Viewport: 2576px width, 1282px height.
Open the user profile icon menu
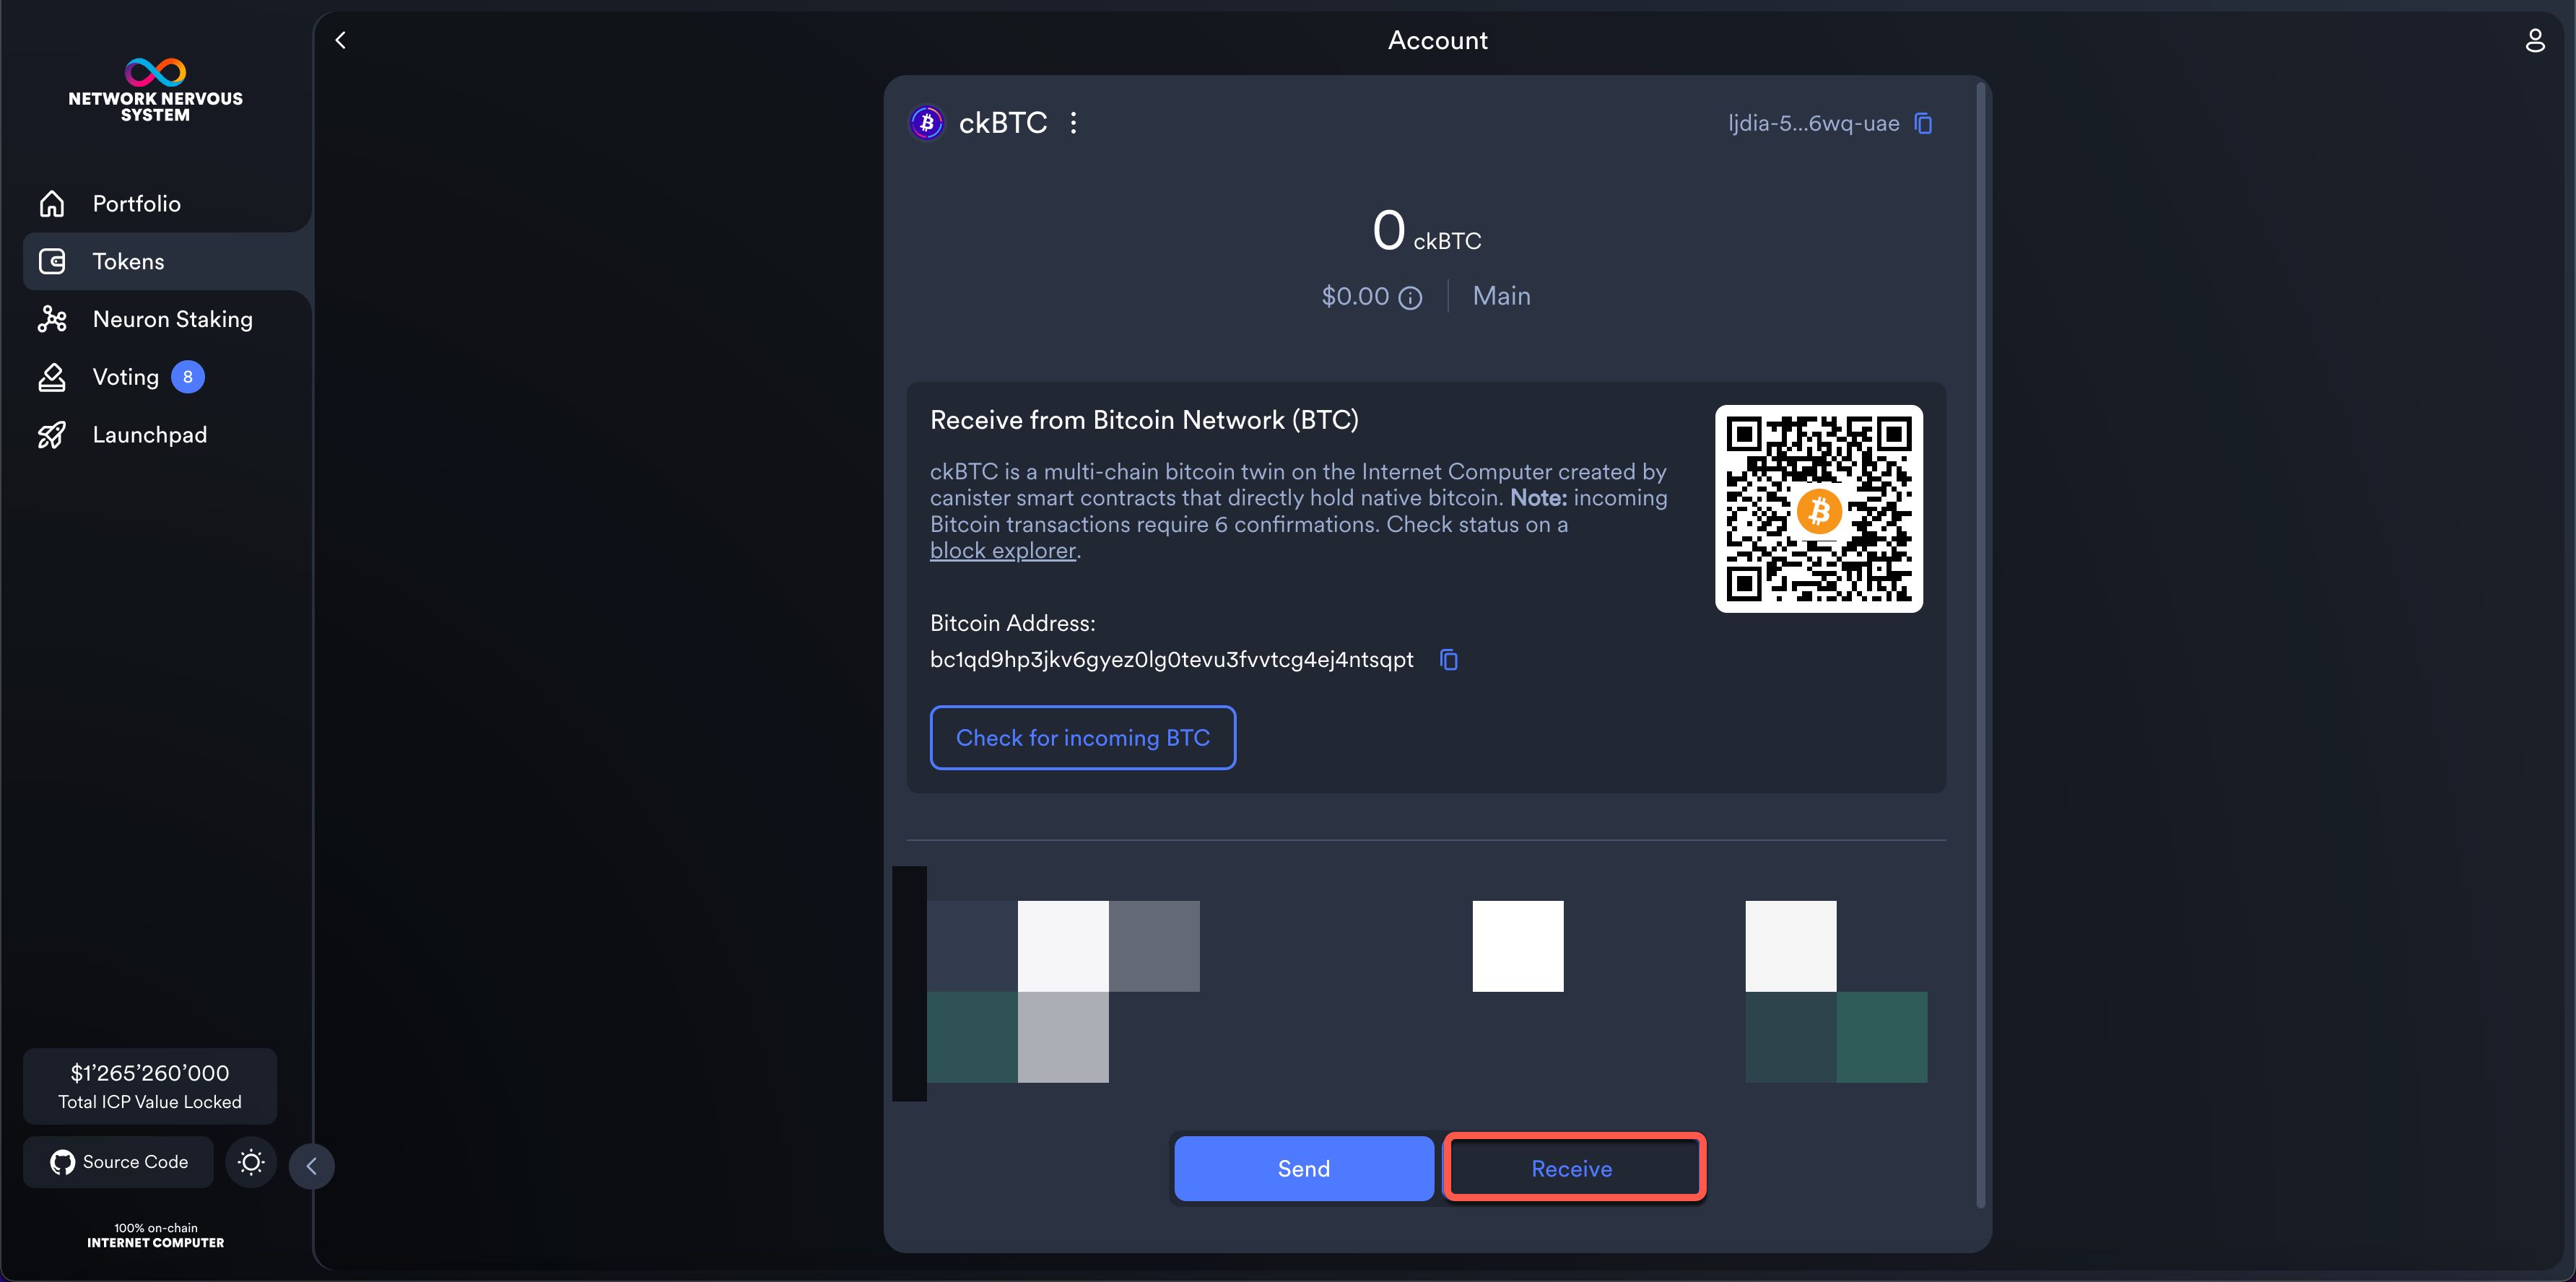(x=2534, y=40)
